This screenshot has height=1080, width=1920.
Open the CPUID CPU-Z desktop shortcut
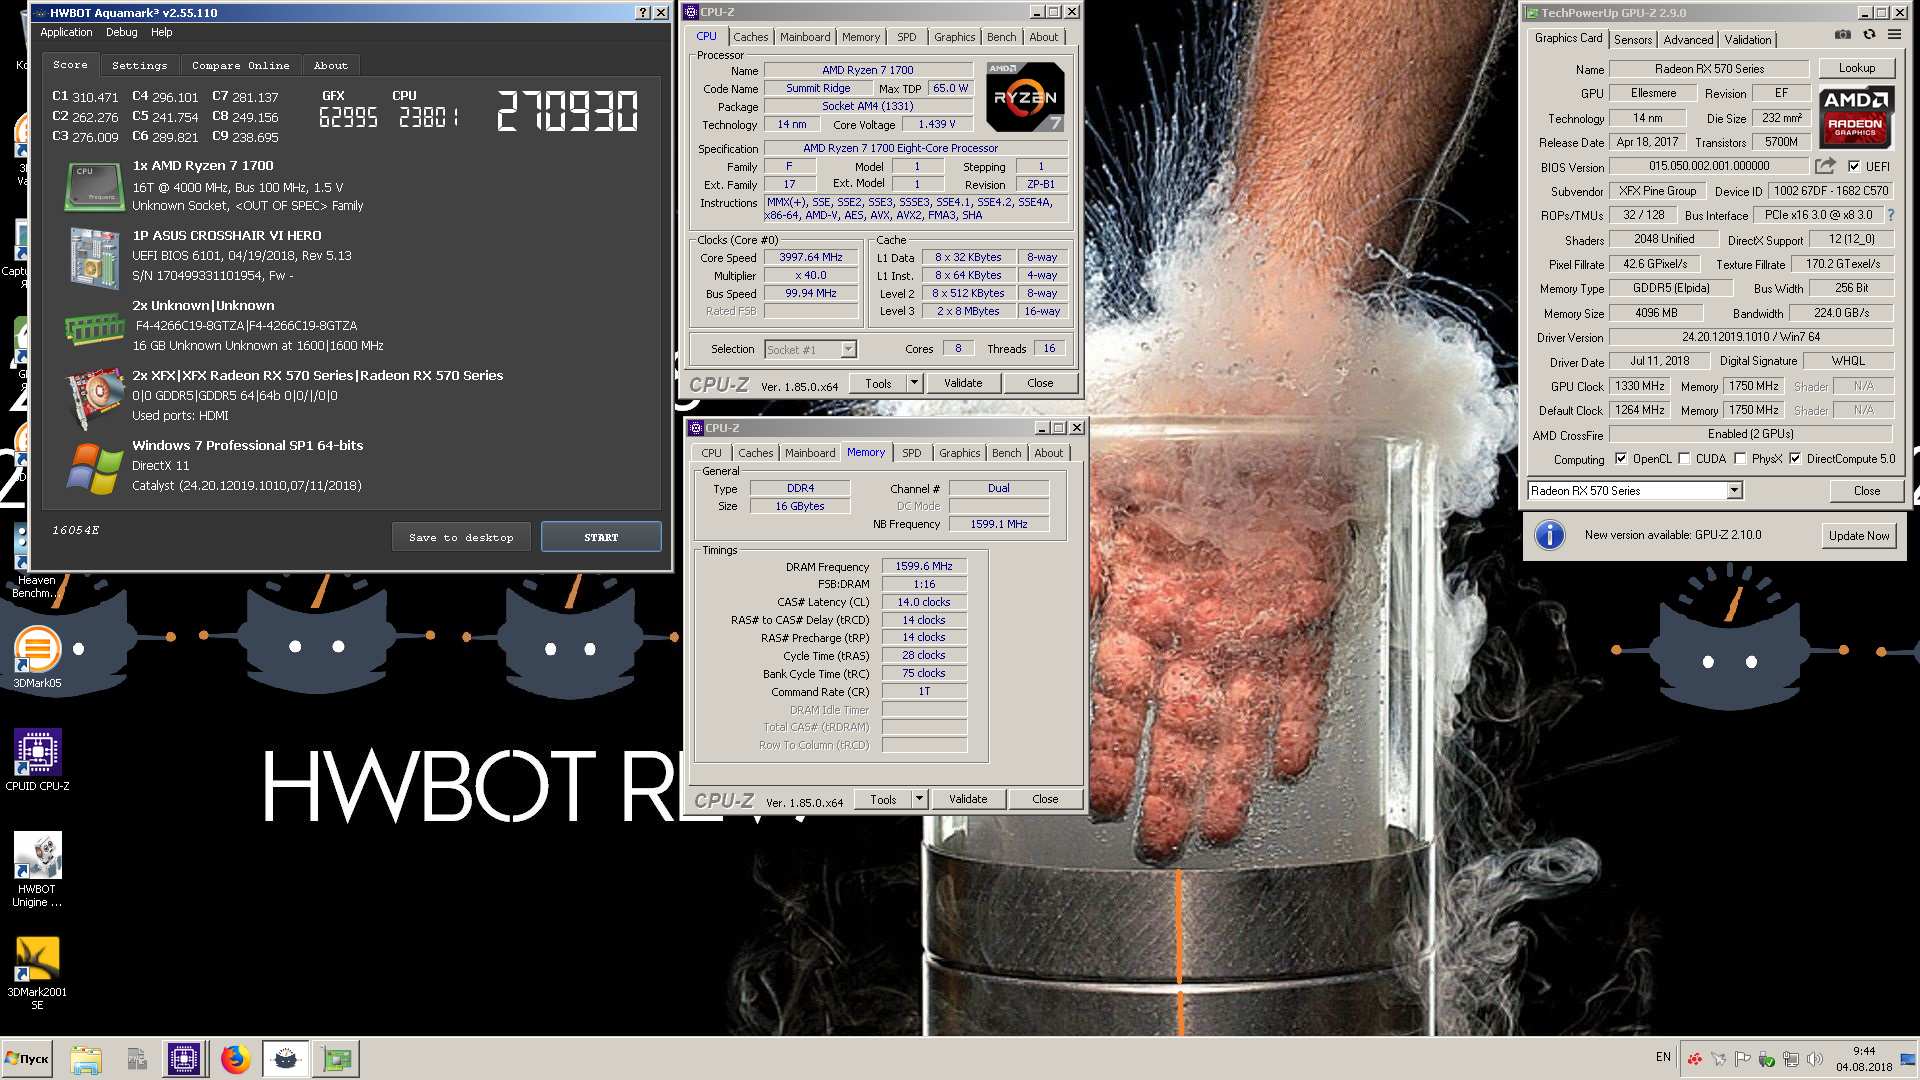(37, 760)
